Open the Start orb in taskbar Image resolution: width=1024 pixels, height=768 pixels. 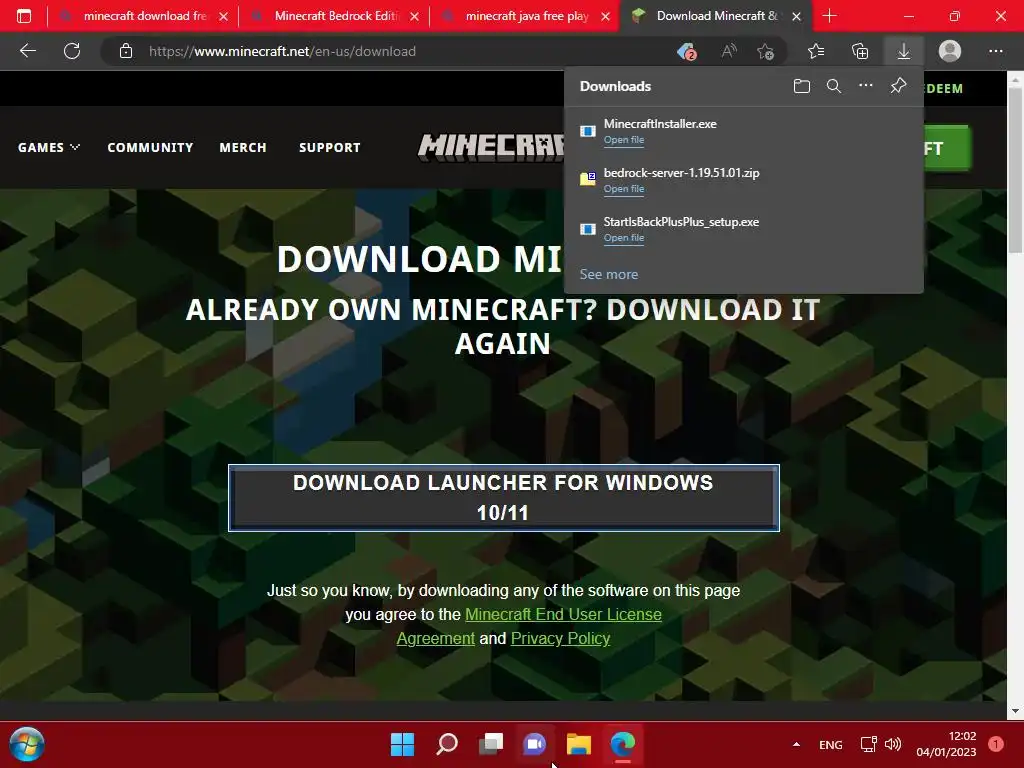27,744
